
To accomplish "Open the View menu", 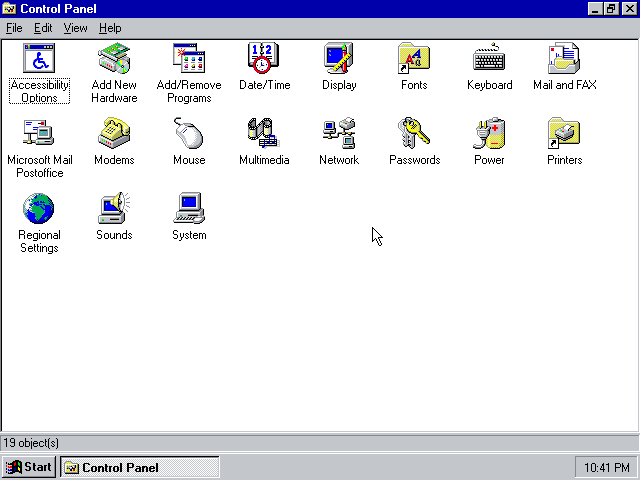I will point(76,28).
